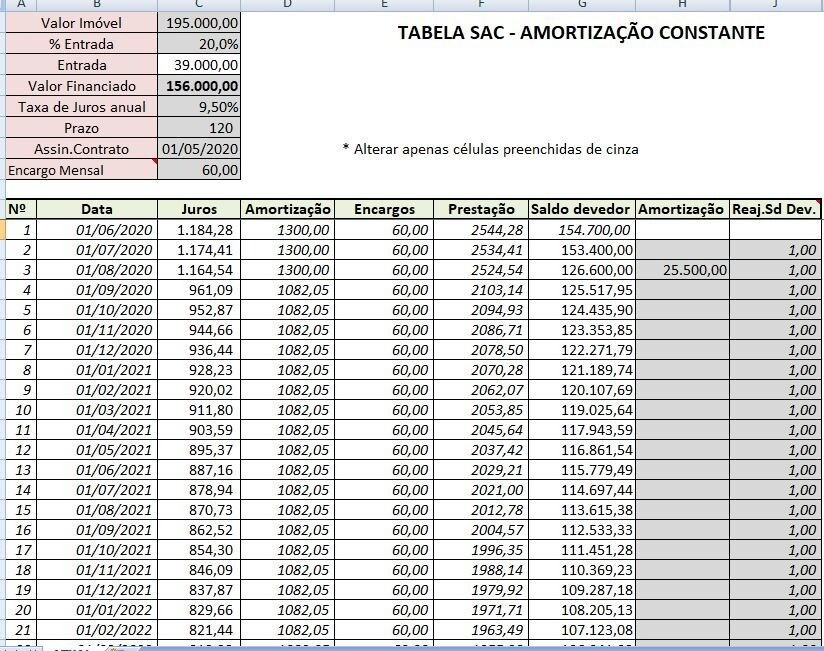824x651 pixels.
Task: Select the Taxa de Juros anual 9,50% cell
Action: tap(199, 107)
